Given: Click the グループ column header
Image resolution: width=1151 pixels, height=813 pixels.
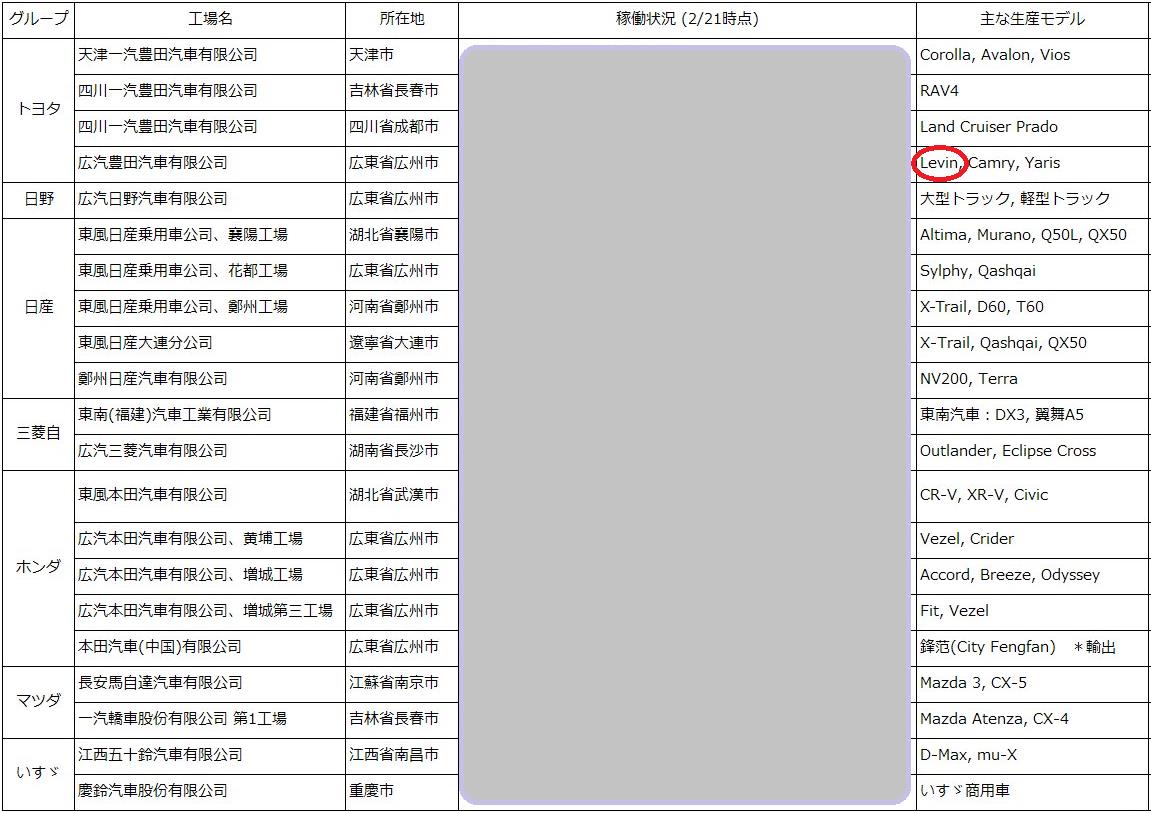Looking at the screenshot, I should click(x=38, y=20).
